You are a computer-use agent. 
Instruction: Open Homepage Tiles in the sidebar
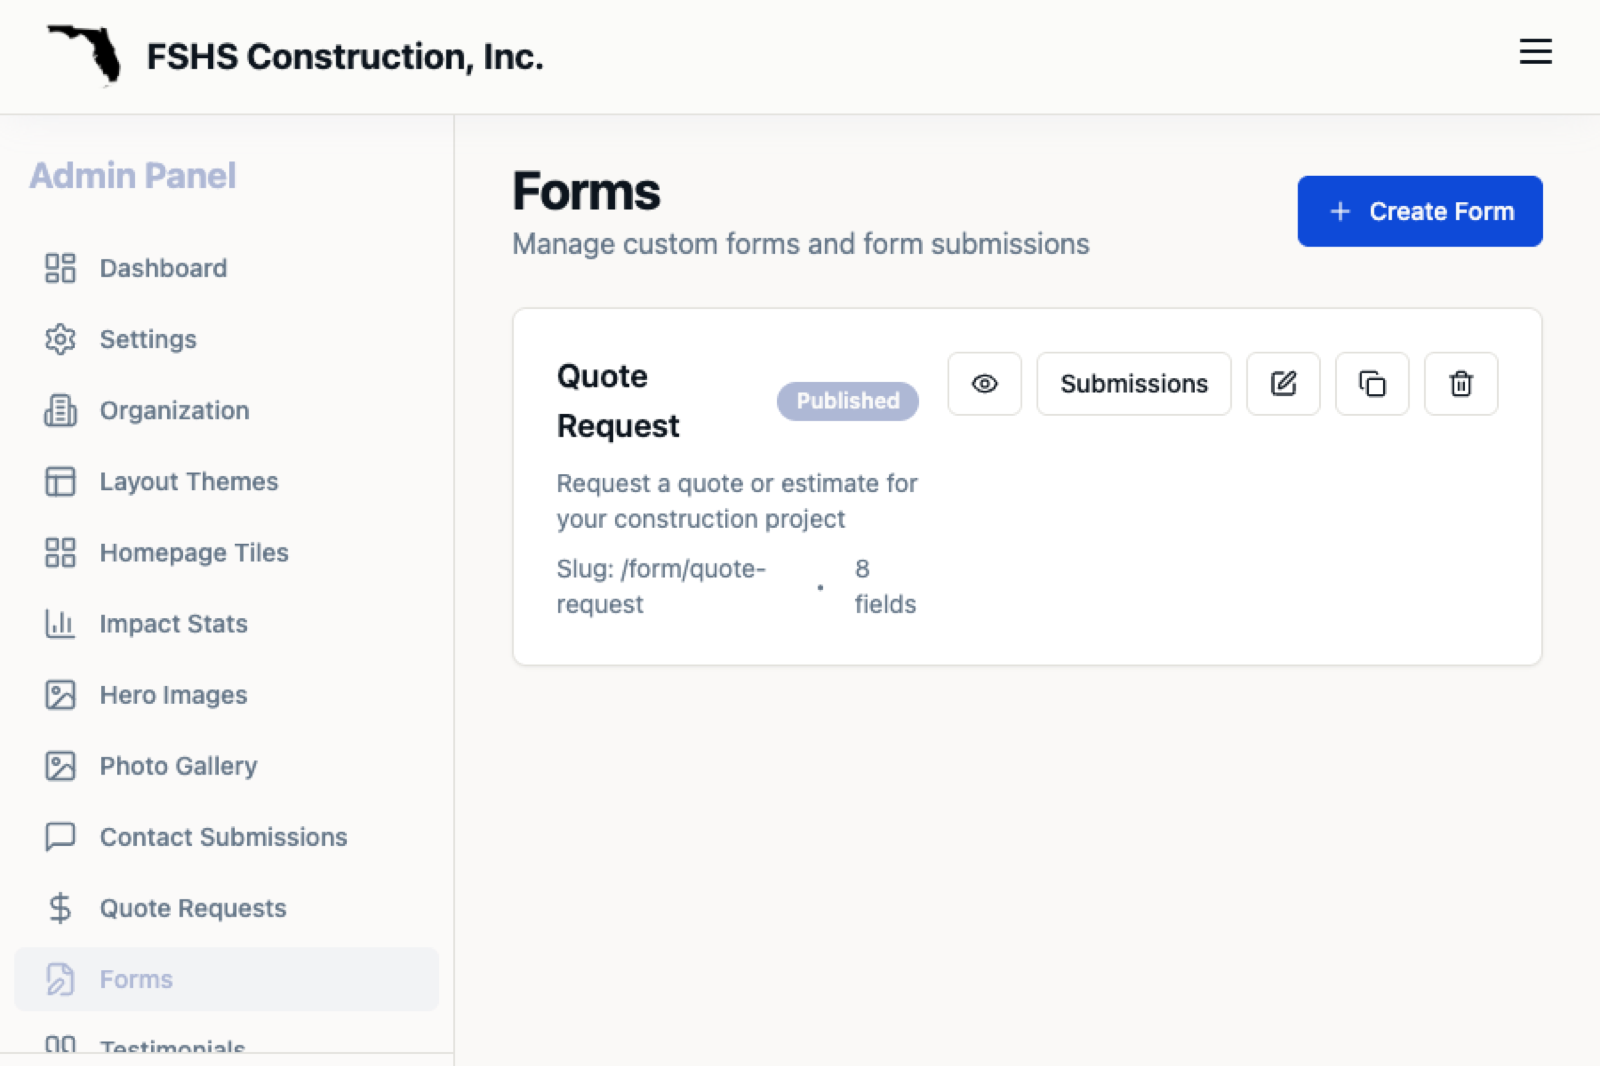(194, 552)
